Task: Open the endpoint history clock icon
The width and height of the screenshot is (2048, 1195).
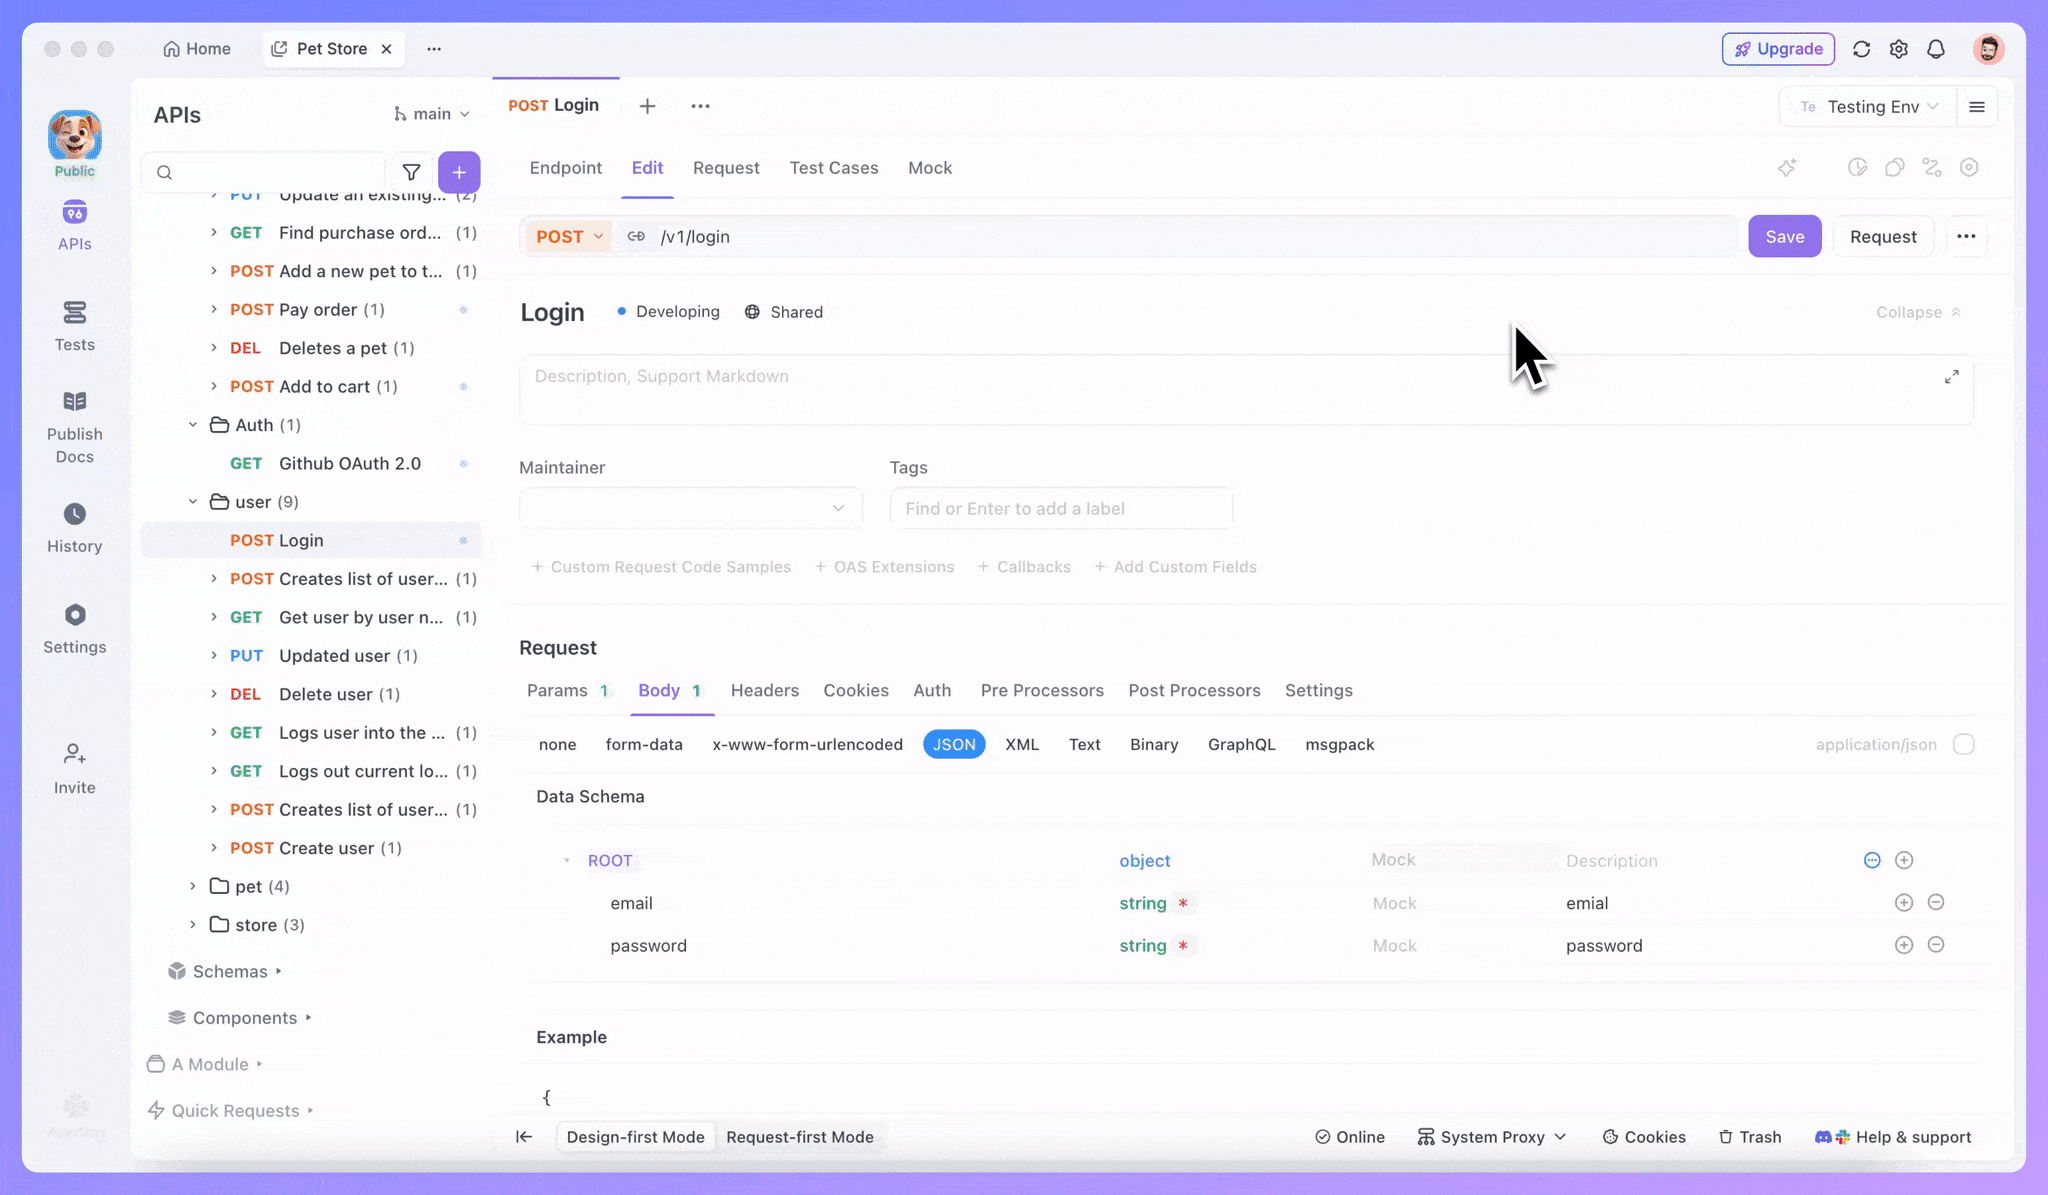Action: (1858, 168)
